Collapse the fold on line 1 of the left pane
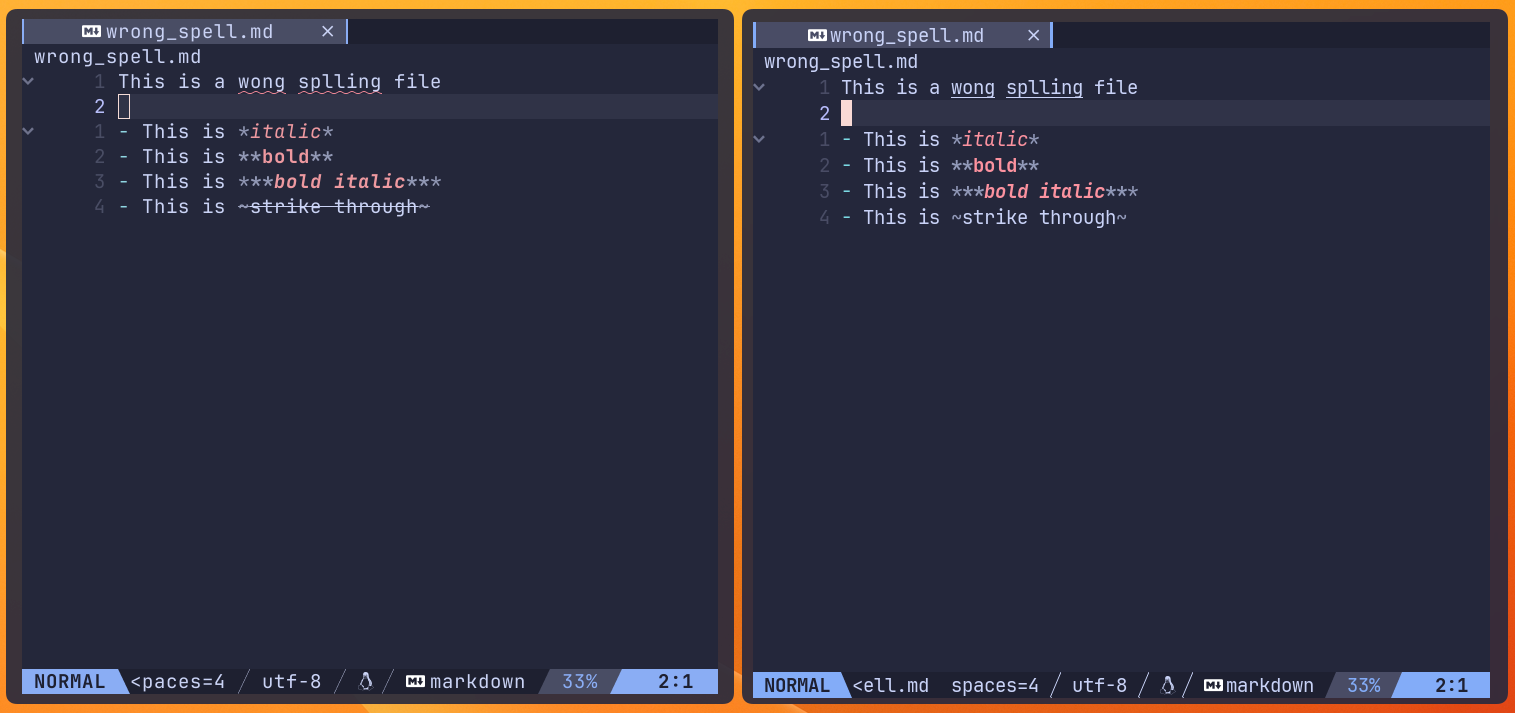1515x713 pixels. point(27,81)
